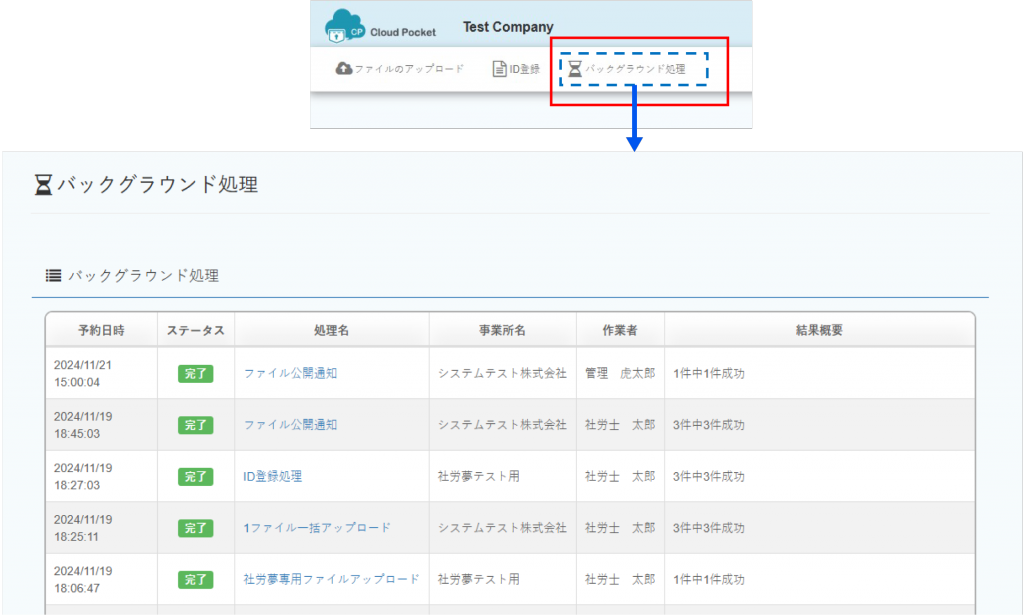Click the ID登録 document icon
Viewport: 1024px width, 615px height.
pyautogui.click(x=500, y=69)
